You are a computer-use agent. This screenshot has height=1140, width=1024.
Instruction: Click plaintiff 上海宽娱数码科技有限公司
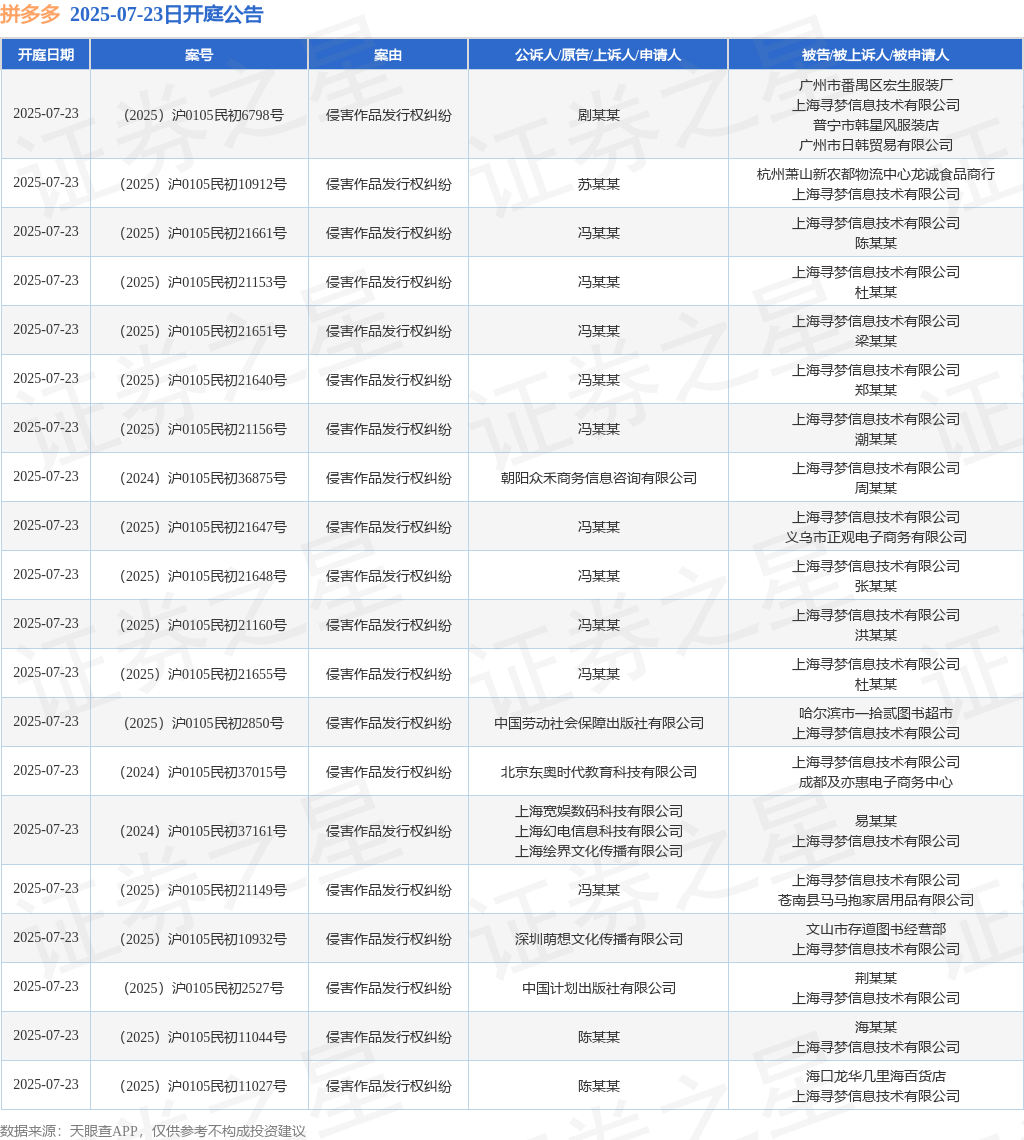click(599, 811)
